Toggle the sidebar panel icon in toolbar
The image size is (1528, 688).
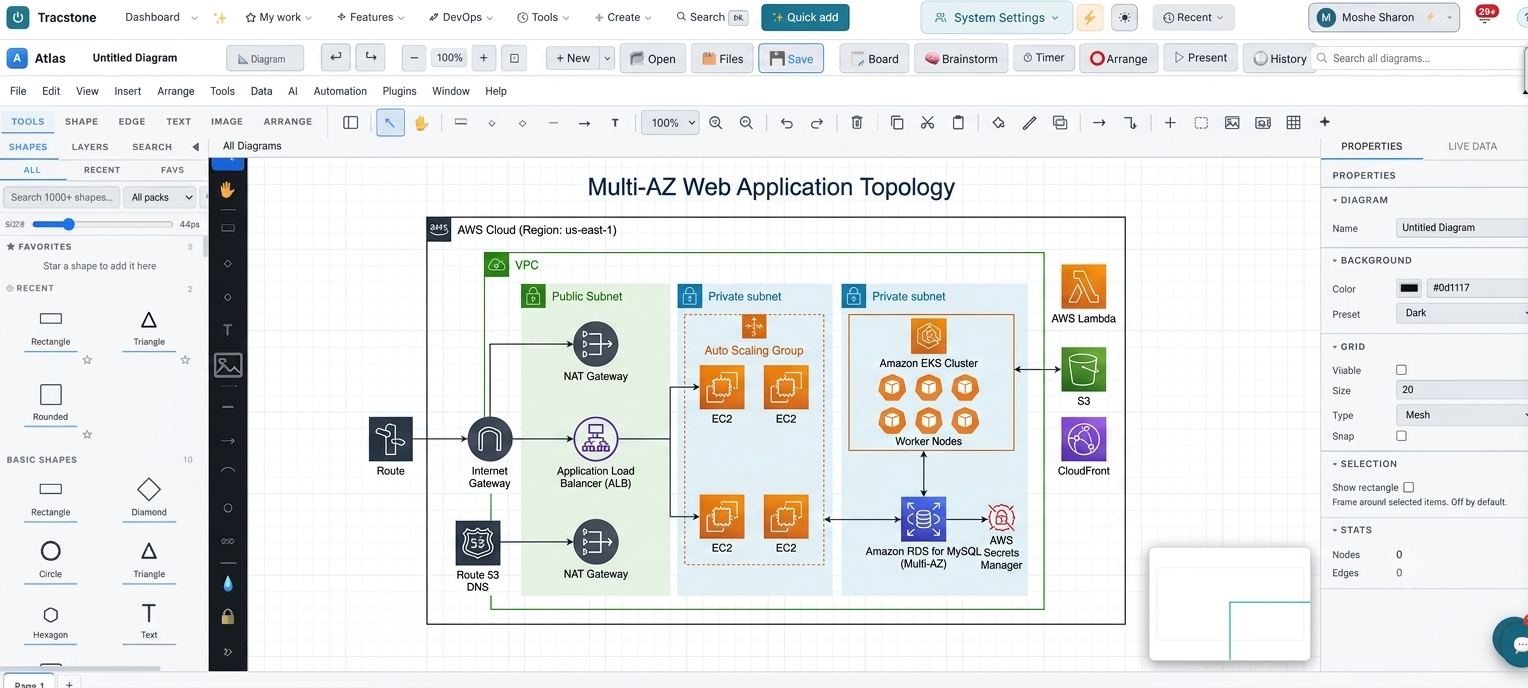[x=350, y=122]
